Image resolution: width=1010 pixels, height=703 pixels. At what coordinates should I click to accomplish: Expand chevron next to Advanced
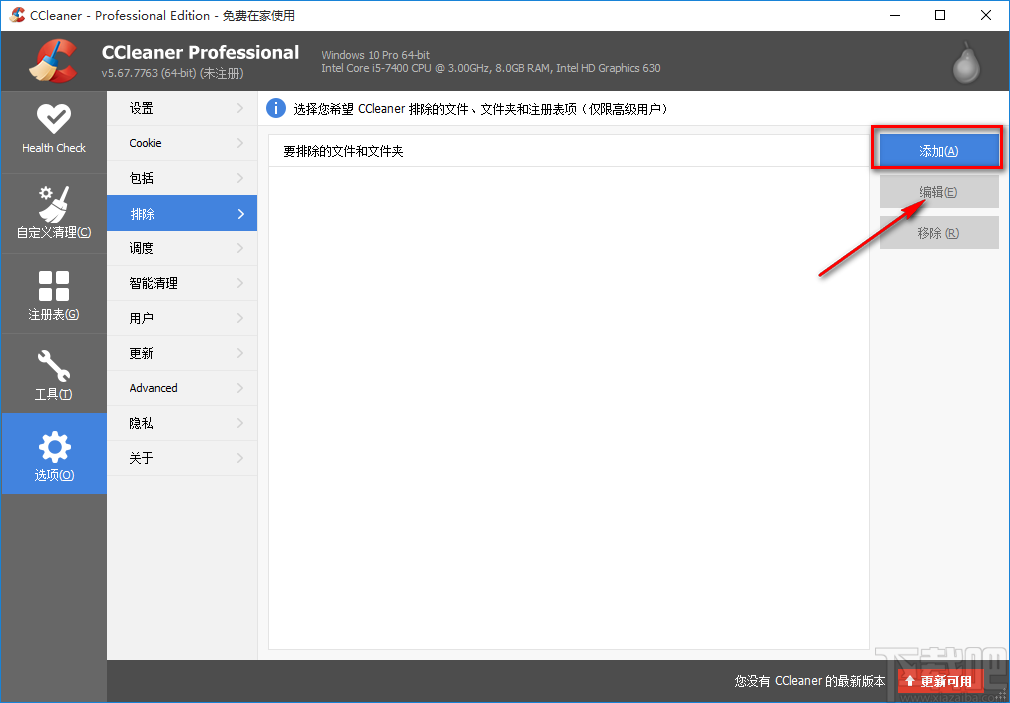click(x=240, y=388)
